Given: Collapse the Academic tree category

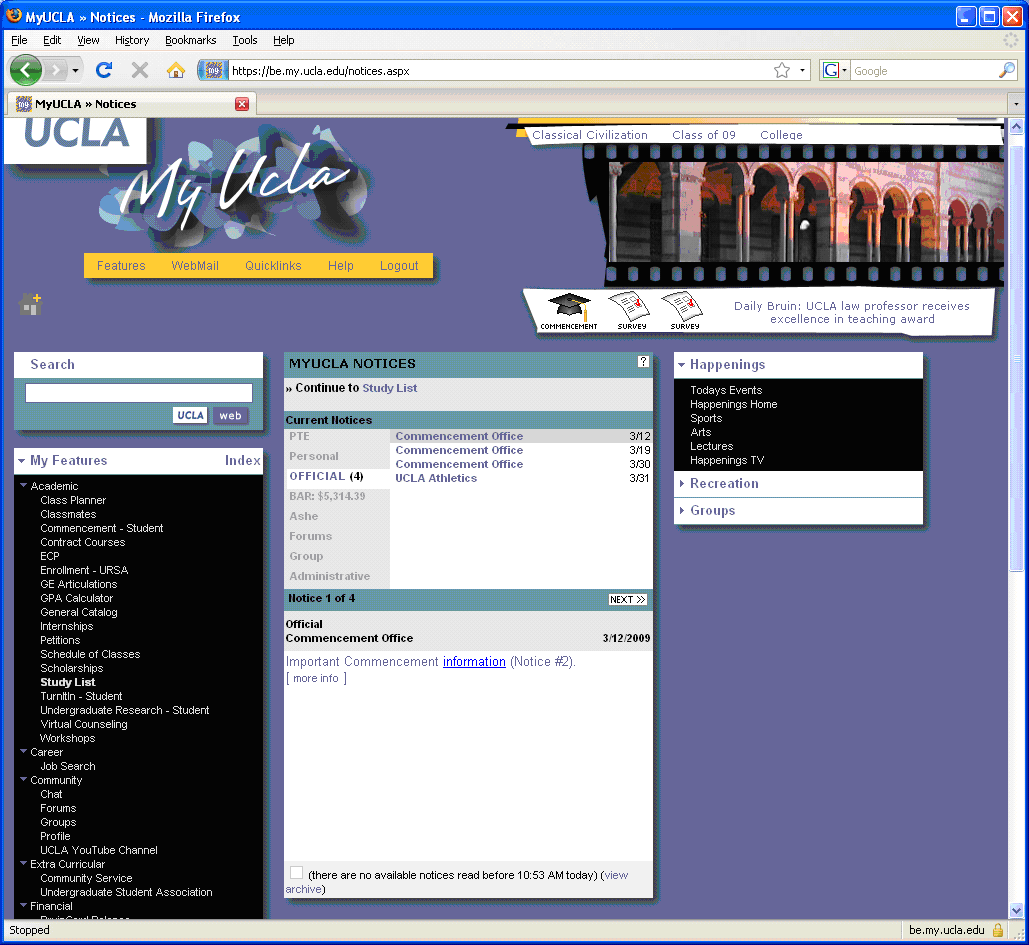Looking at the screenshot, I should [x=24, y=486].
